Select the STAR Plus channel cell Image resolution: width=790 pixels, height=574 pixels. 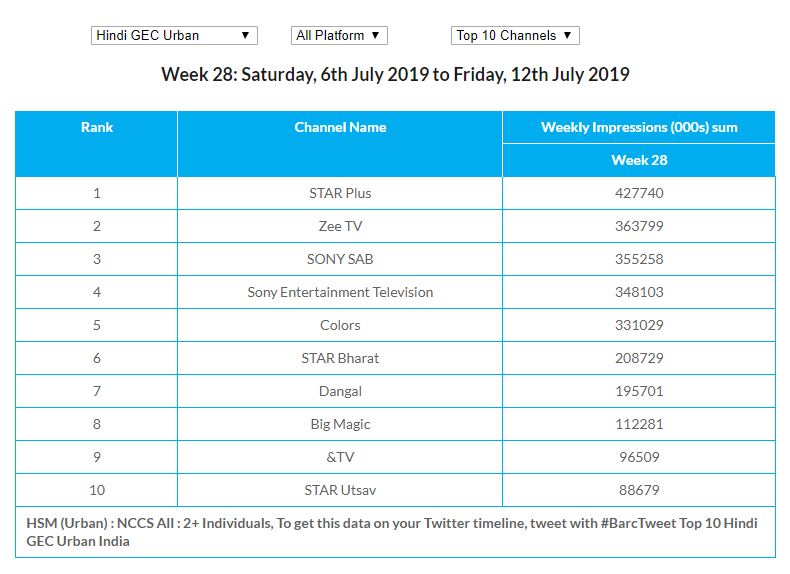(340, 193)
